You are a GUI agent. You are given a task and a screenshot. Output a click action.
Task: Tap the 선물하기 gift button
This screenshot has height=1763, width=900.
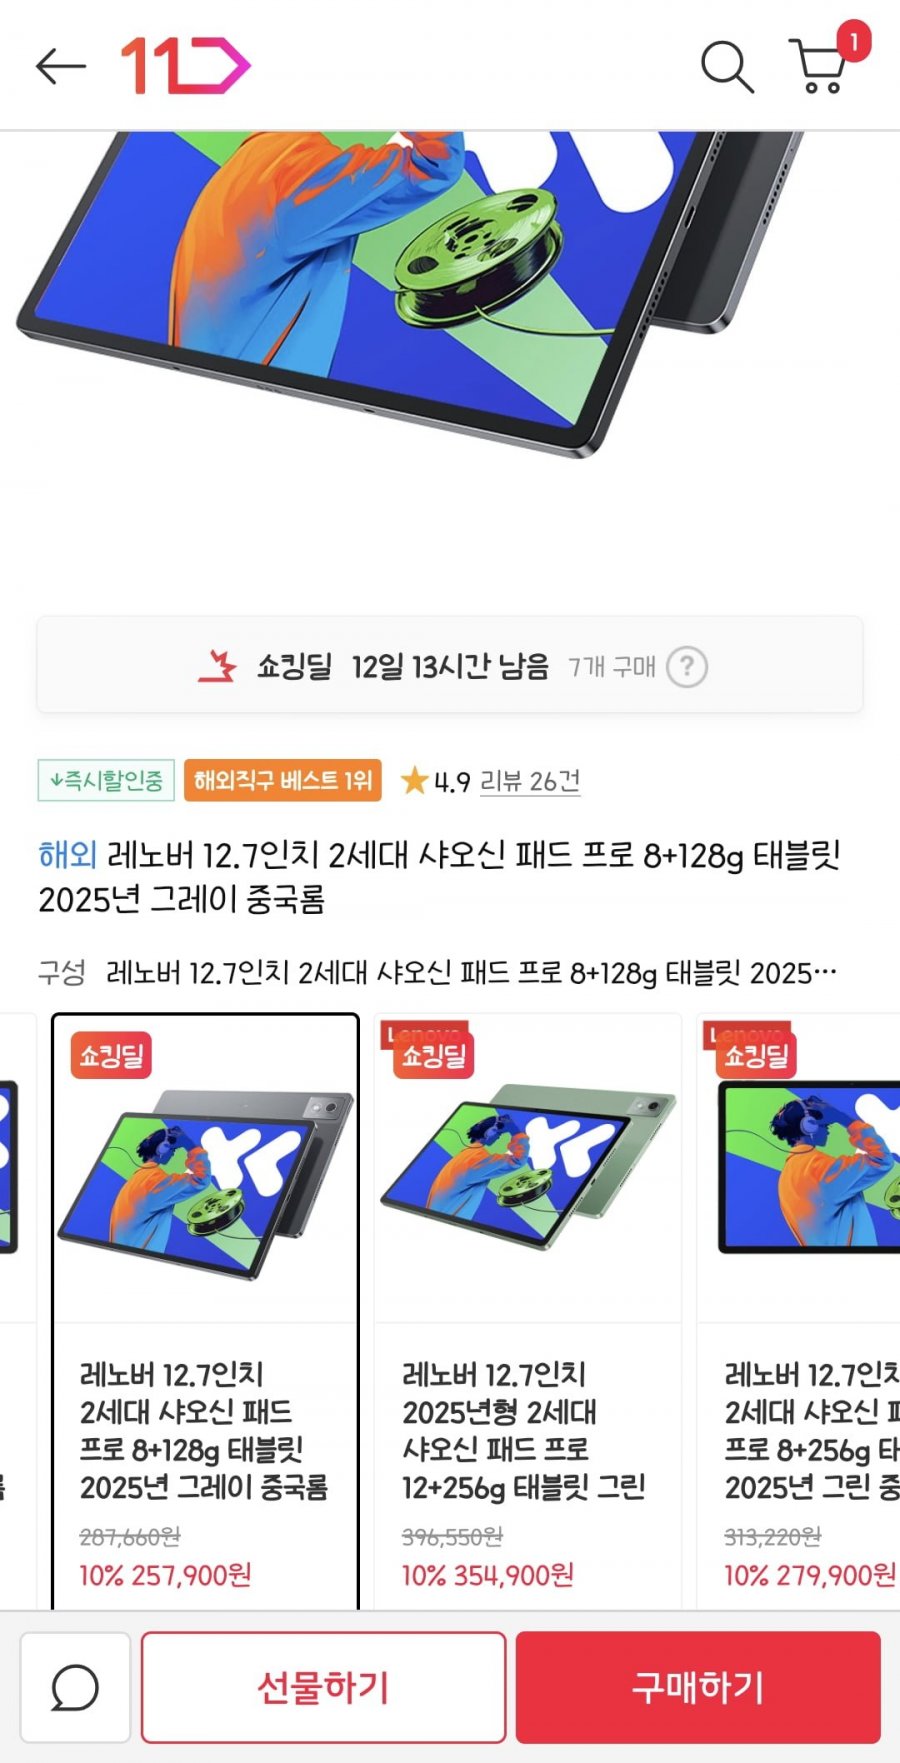click(323, 1688)
